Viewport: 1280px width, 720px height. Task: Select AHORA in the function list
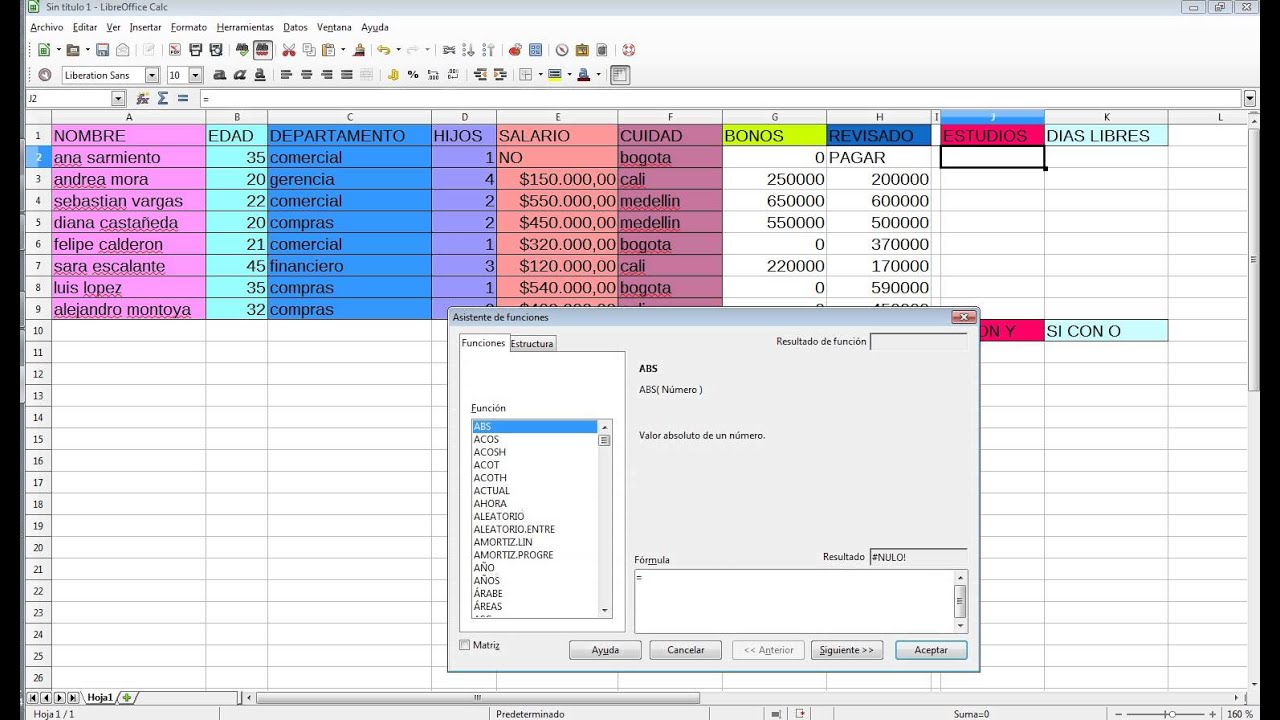(490, 503)
